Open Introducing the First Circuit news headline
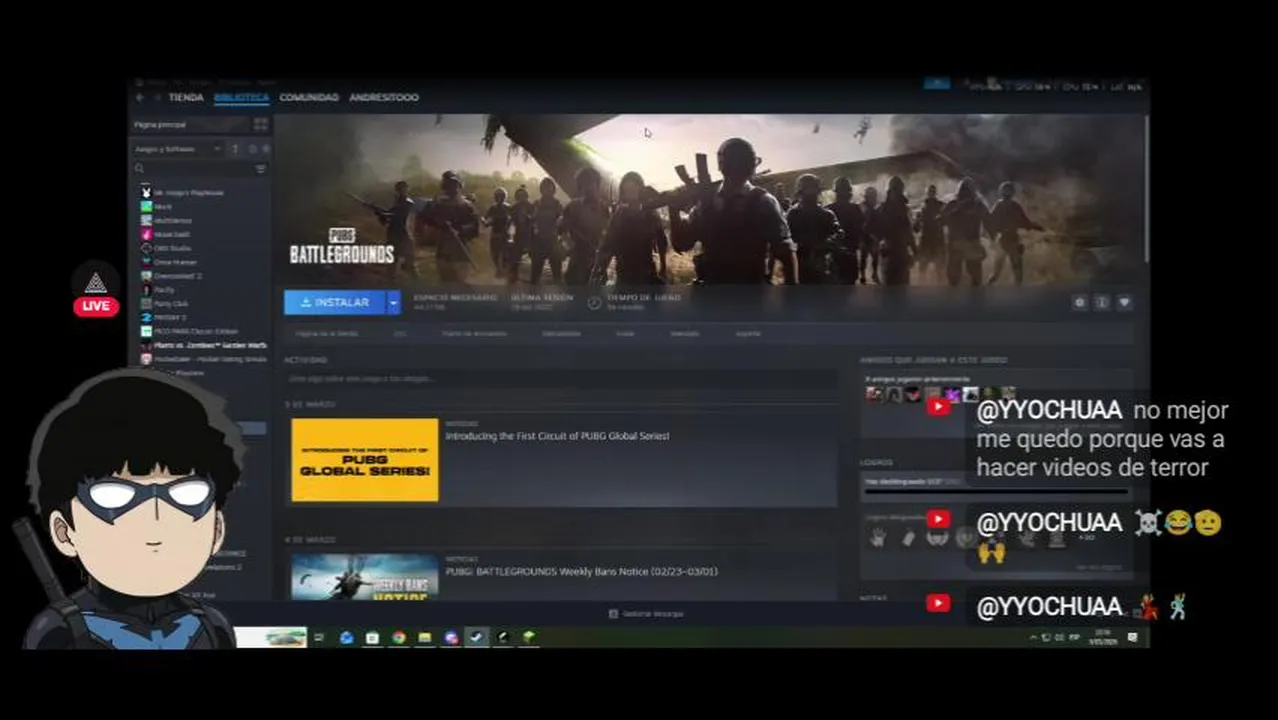The width and height of the screenshot is (1278, 720). pyautogui.click(x=557, y=436)
